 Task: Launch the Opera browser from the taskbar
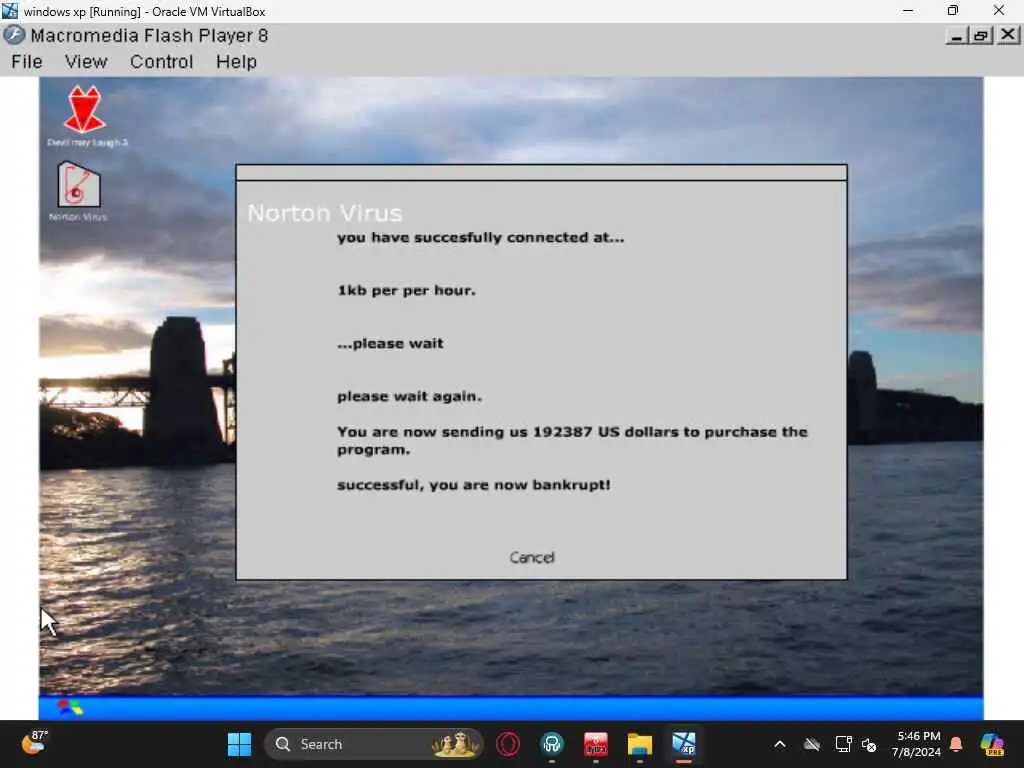507,744
